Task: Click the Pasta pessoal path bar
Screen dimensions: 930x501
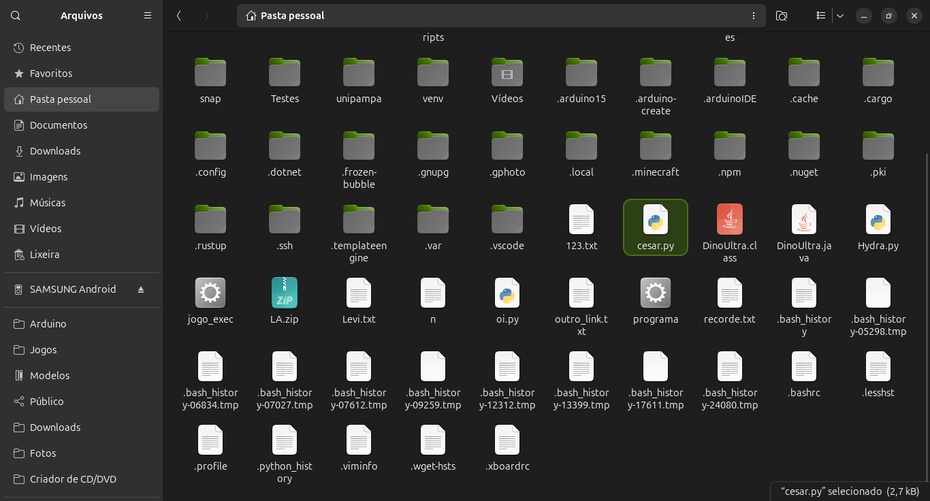Action: tap(501, 15)
